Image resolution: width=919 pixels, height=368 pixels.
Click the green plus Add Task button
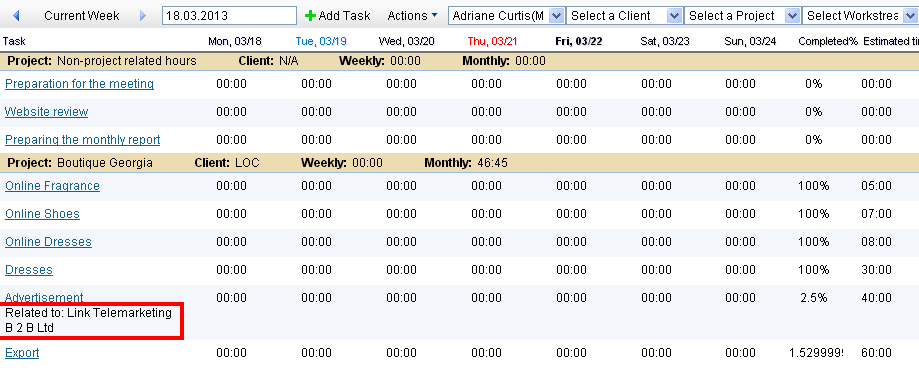click(338, 16)
